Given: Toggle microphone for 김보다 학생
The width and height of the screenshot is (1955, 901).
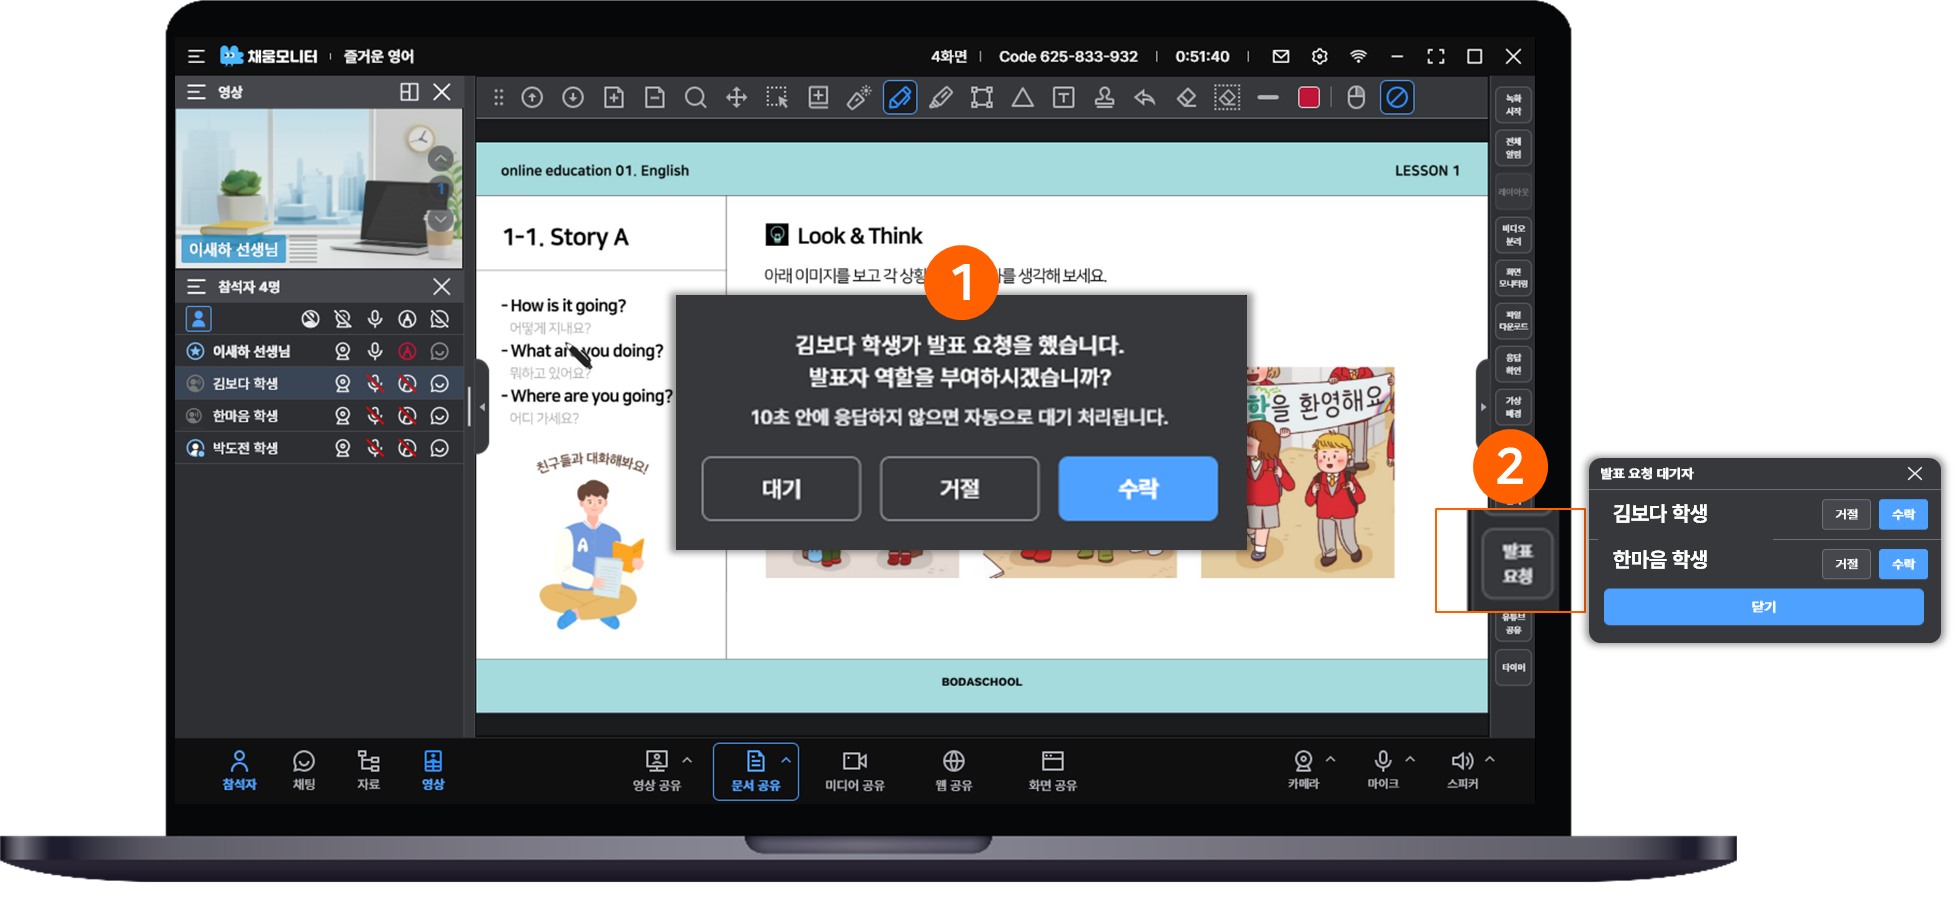Looking at the screenshot, I should [375, 384].
